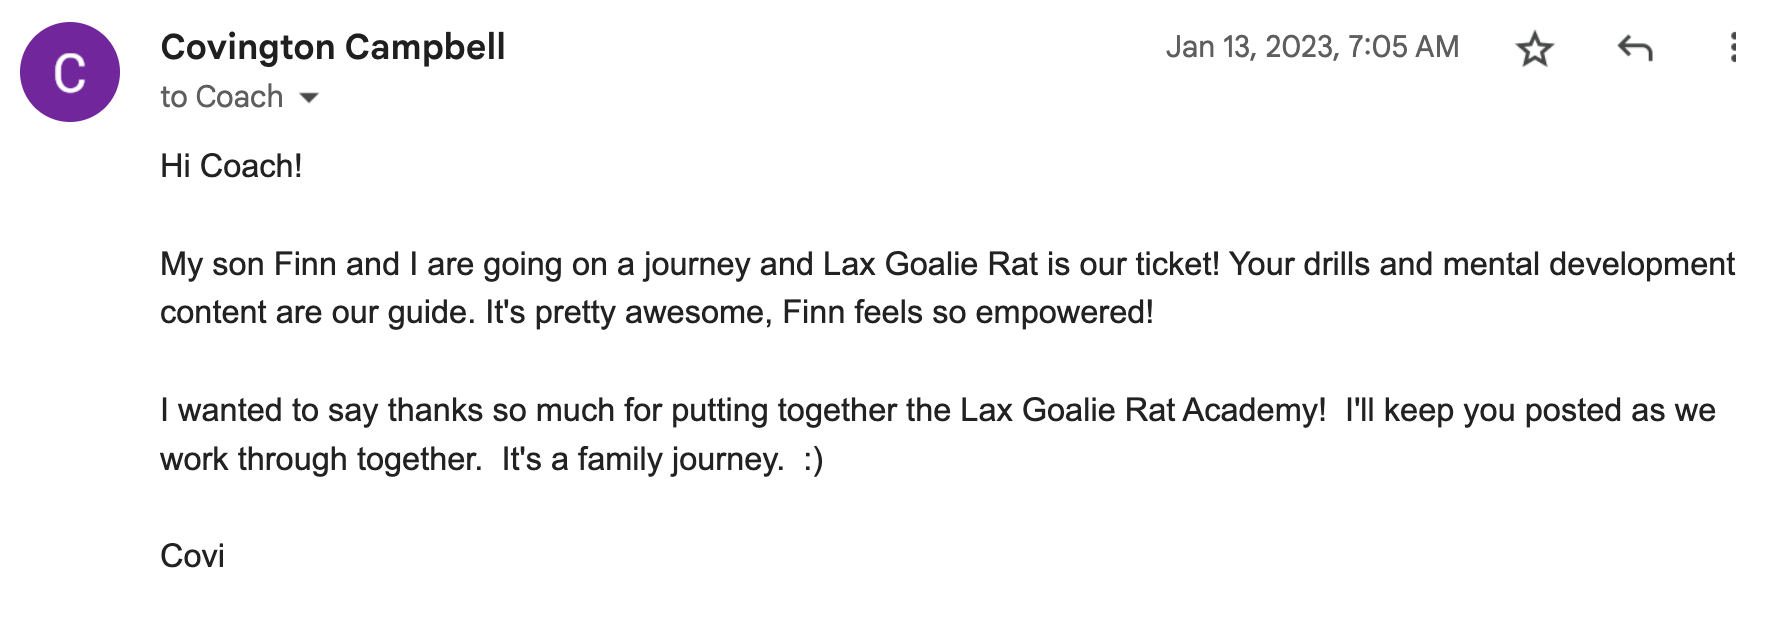Click the 'to Coach' recipient text
The width and height of the screenshot is (1768, 632).
click(221, 97)
